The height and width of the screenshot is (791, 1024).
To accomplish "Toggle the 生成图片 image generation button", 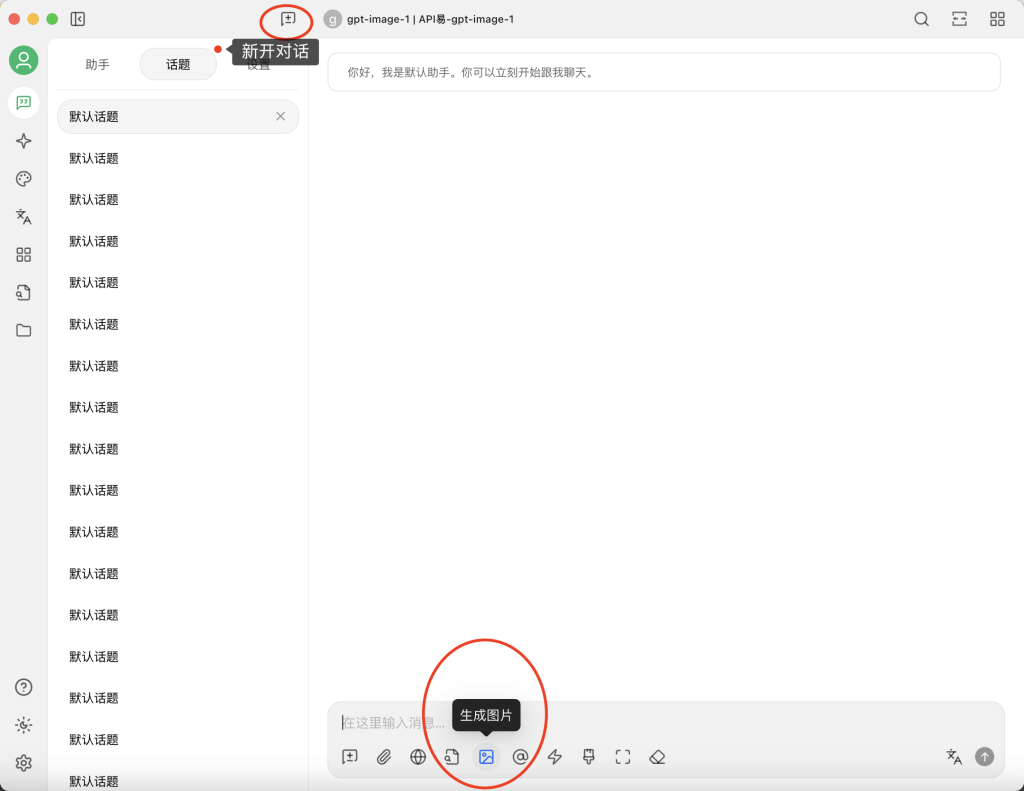I will point(486,757).
